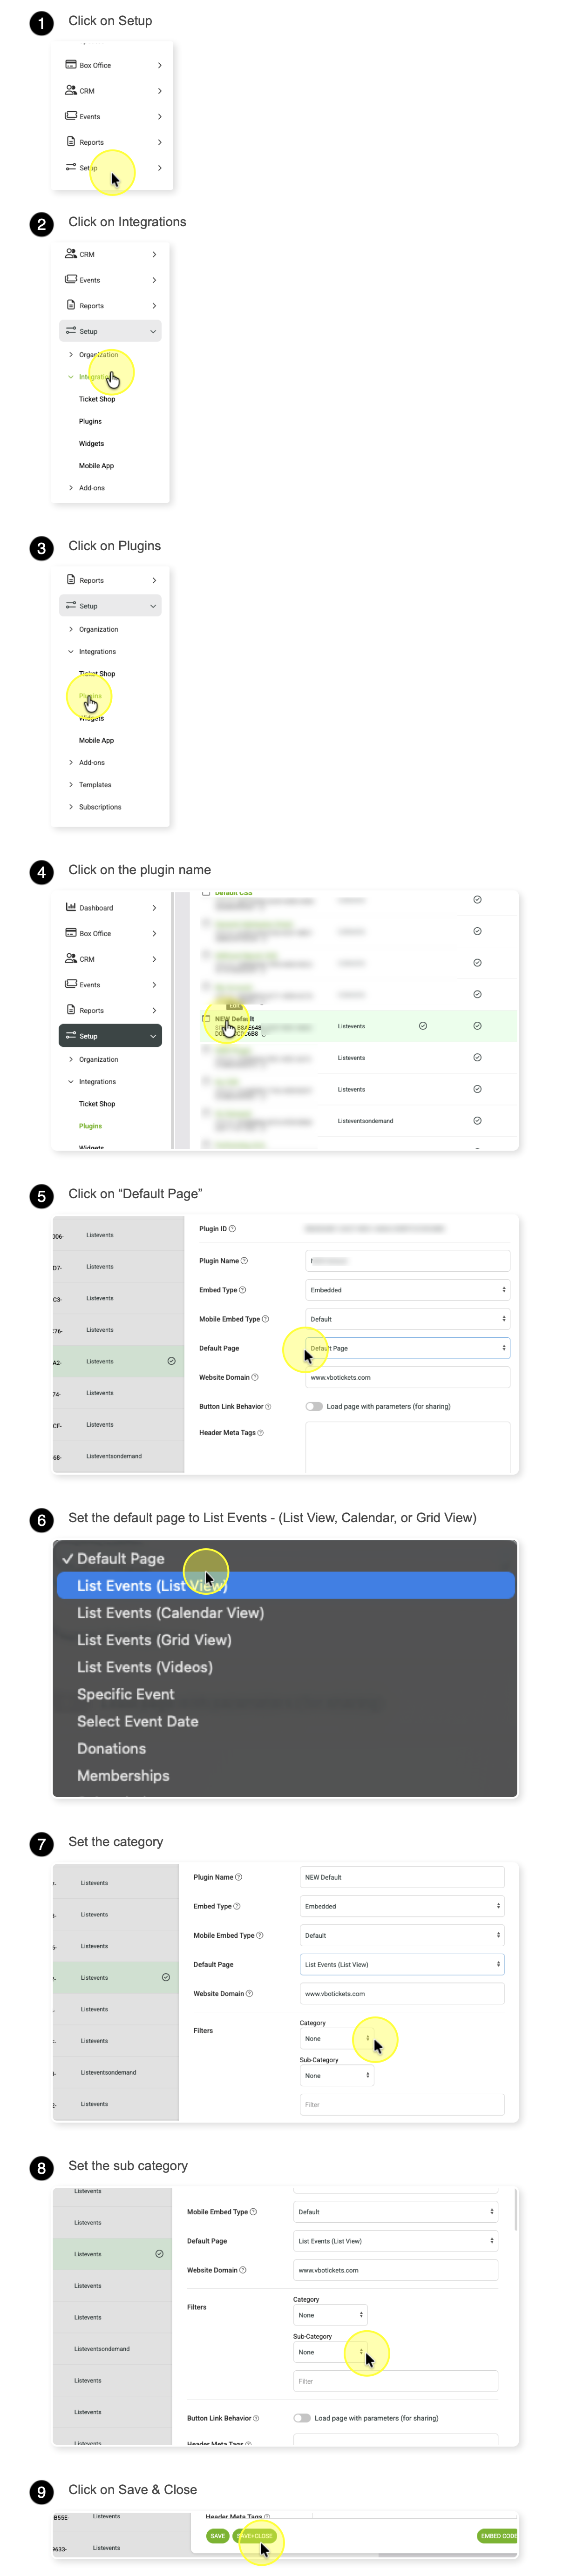Click the Website Domain help icon in step 5
This screenshot has height=2576, width=570.
pyautogui.click(x=255, y=1377)
